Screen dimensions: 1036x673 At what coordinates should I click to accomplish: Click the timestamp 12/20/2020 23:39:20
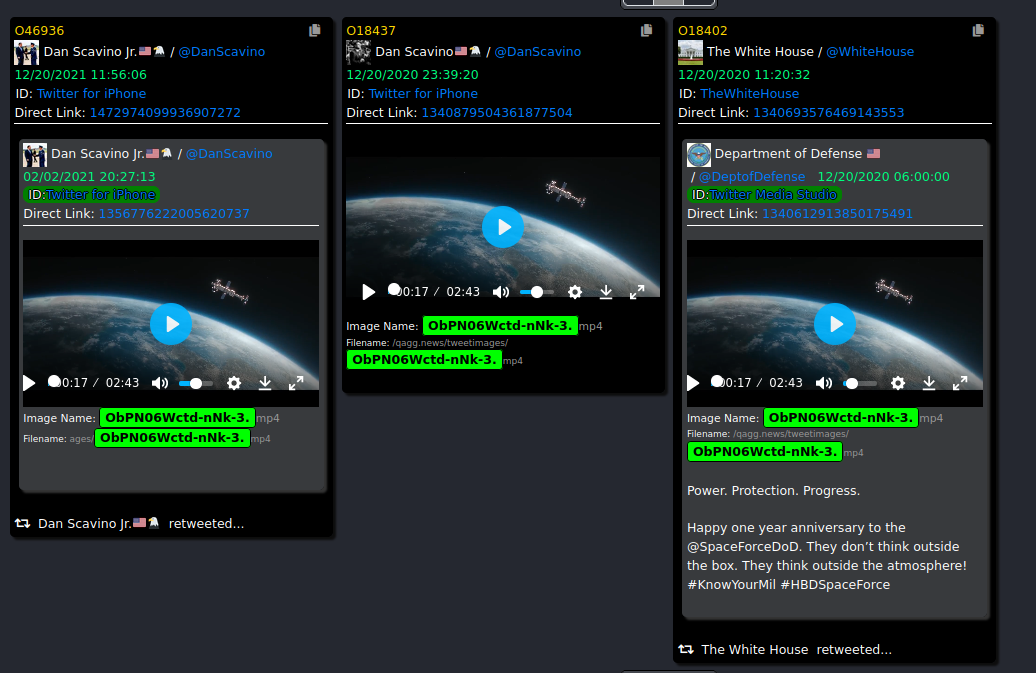[x=412, y=75]
